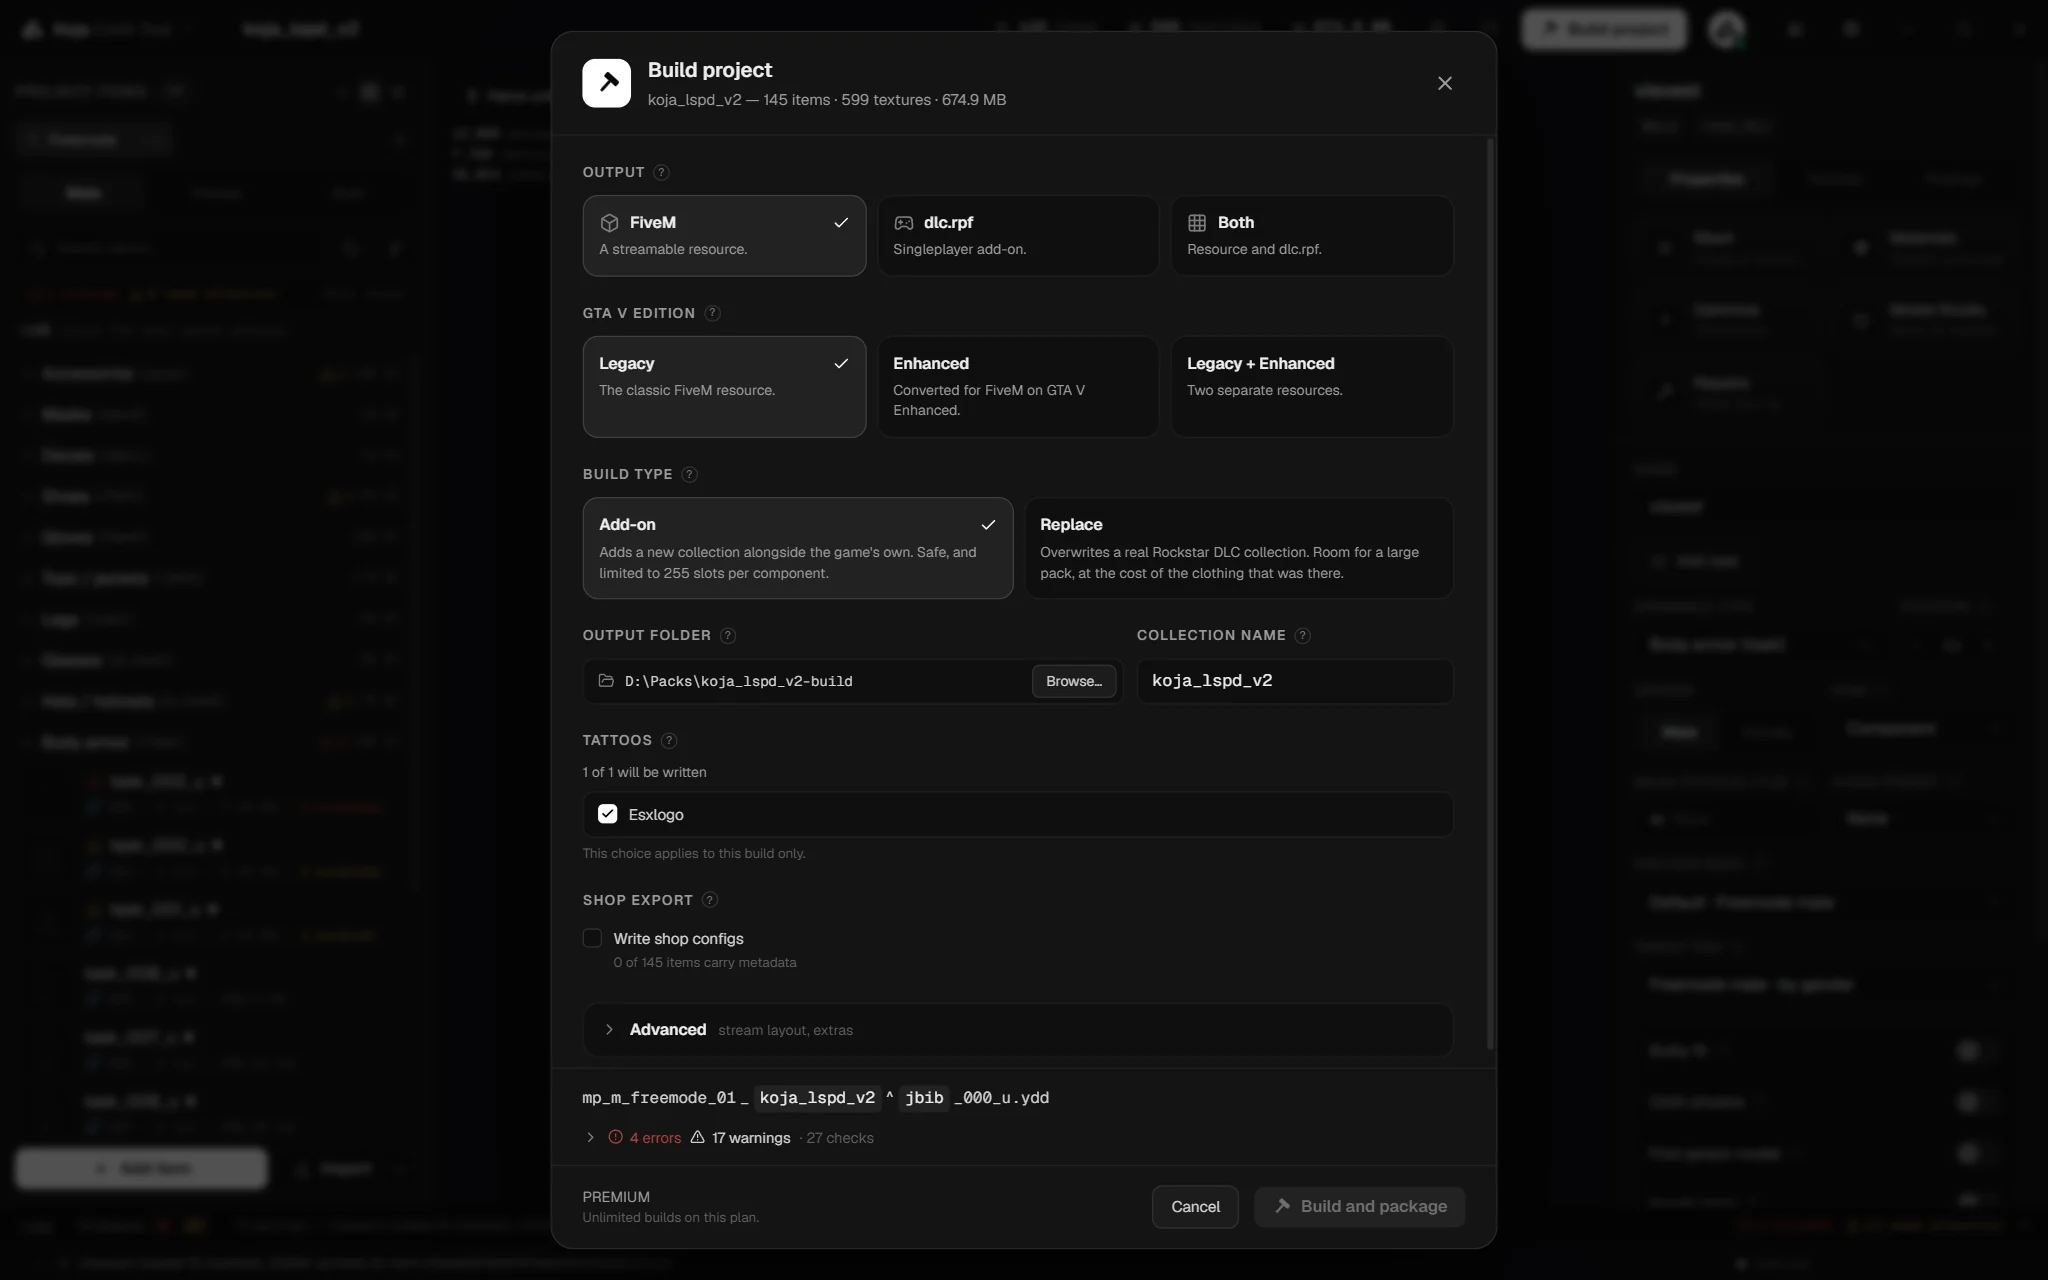Screen dimensions: 2048x1280
Task: Choose Both output option
Action: click(1312, 236)
